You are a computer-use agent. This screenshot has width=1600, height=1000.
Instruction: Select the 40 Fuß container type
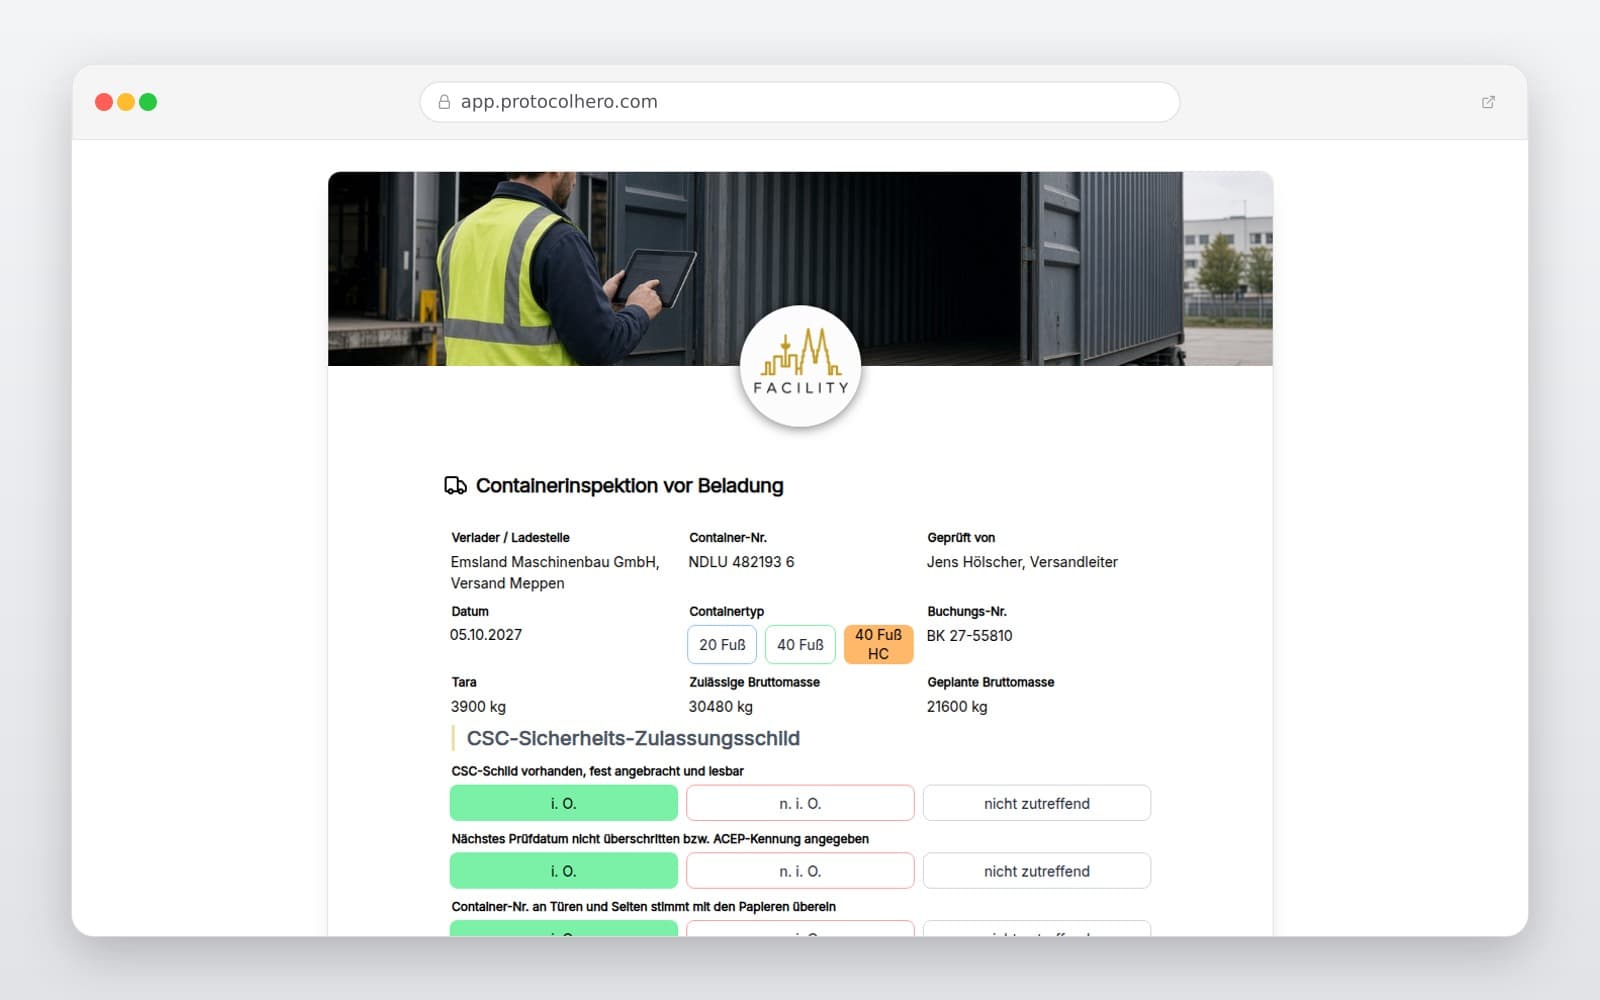[x=800, y=645]
